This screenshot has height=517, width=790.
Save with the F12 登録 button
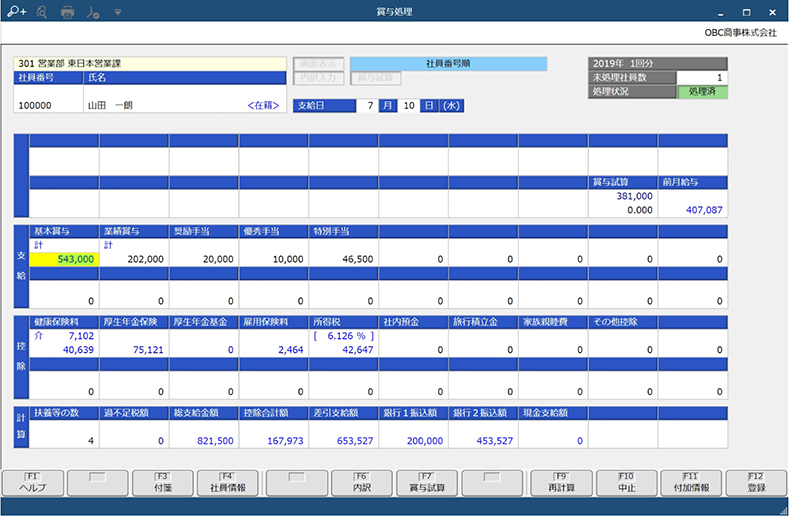click(x=757, y=484)
